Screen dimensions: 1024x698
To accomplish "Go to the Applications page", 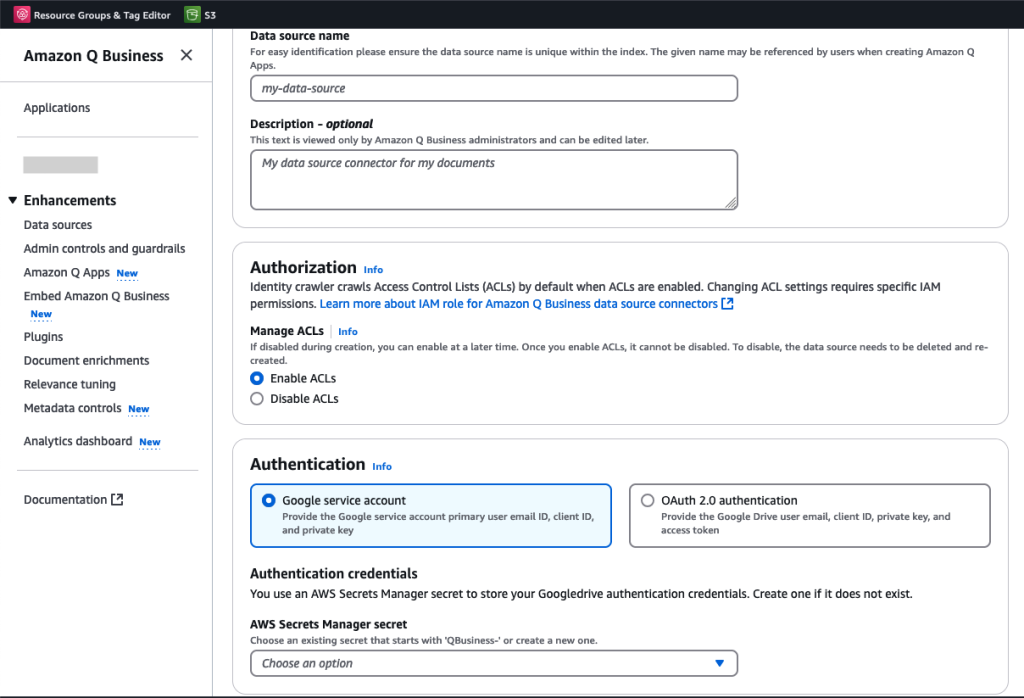I will pos(56,107).
